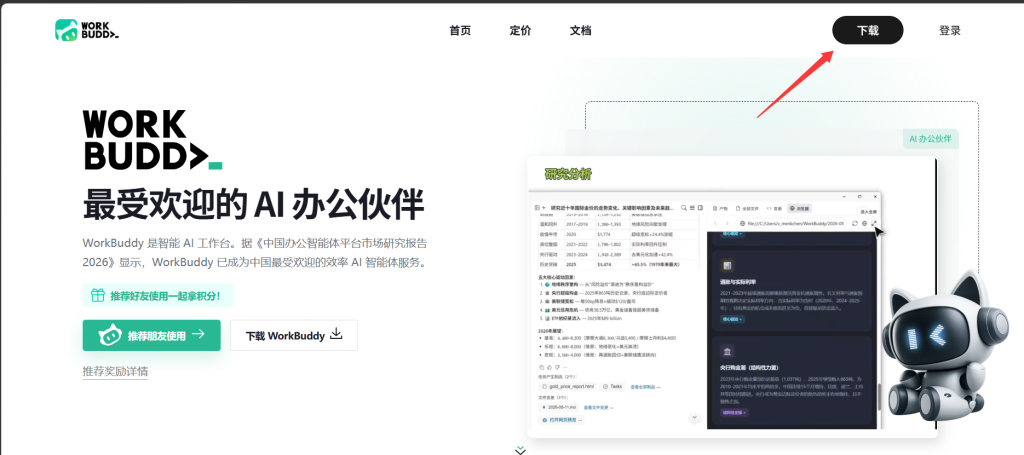
Task: Click the gift icon in the 推荐好友 banner
Action: 97,296
